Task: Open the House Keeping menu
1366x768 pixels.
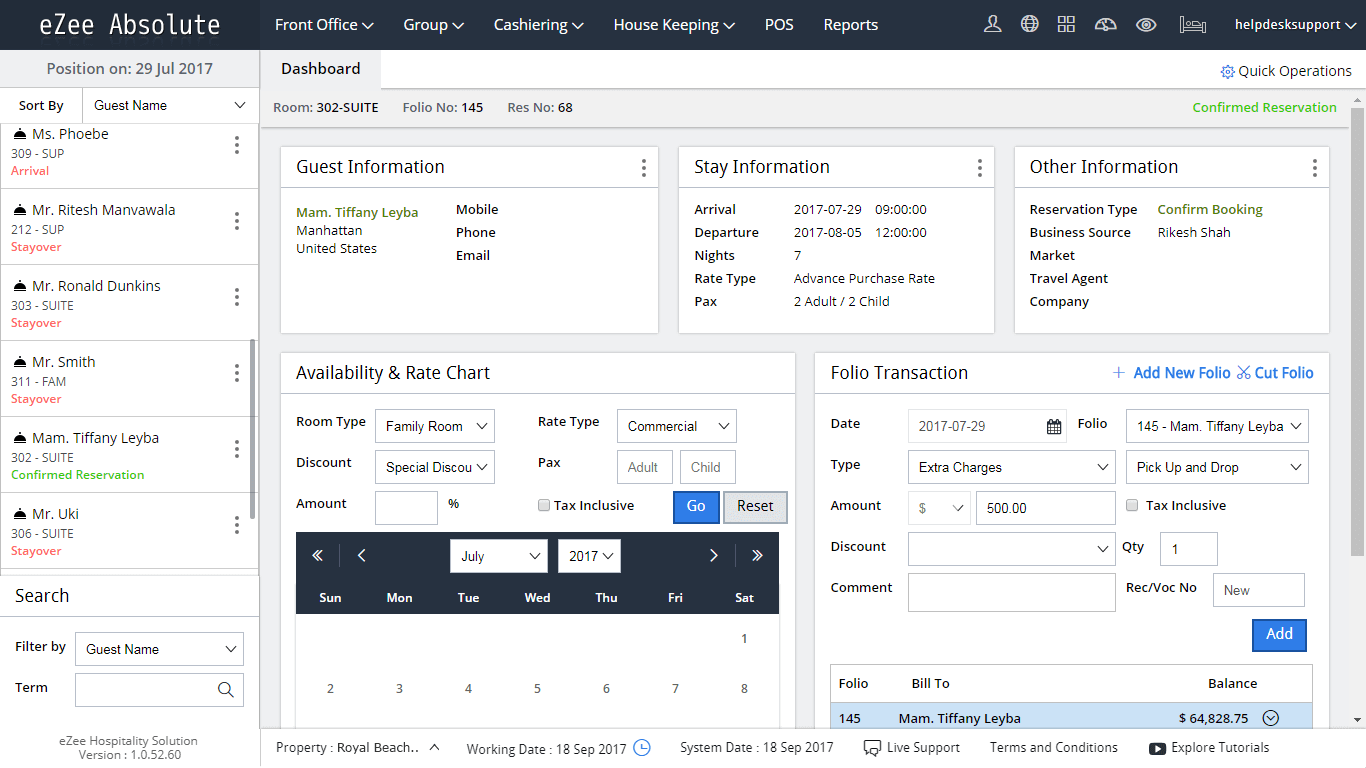Action: click(672, 24)
